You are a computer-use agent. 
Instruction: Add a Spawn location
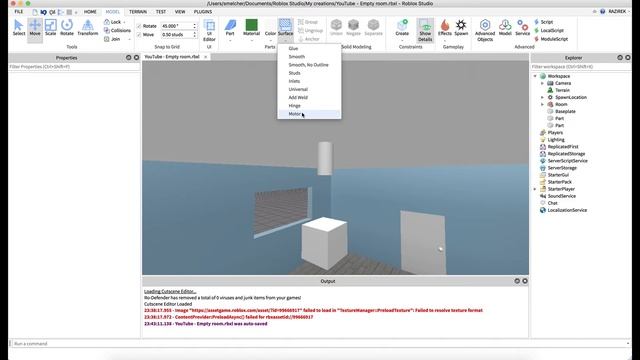(461, 28)
